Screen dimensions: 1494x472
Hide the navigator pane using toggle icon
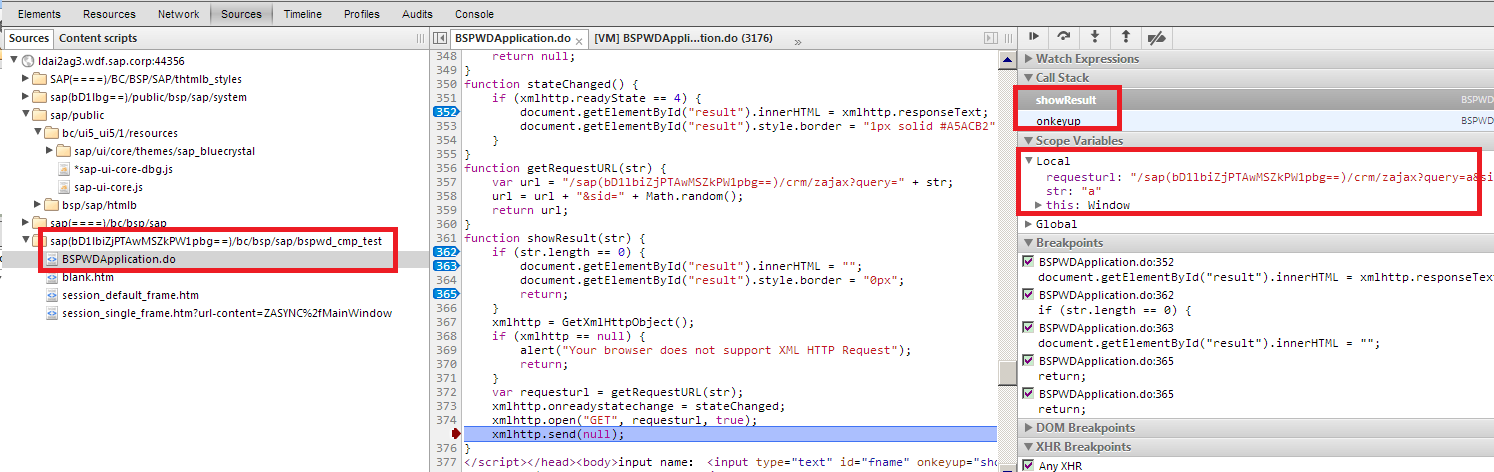pyautogui.click(x=441, y=38)
